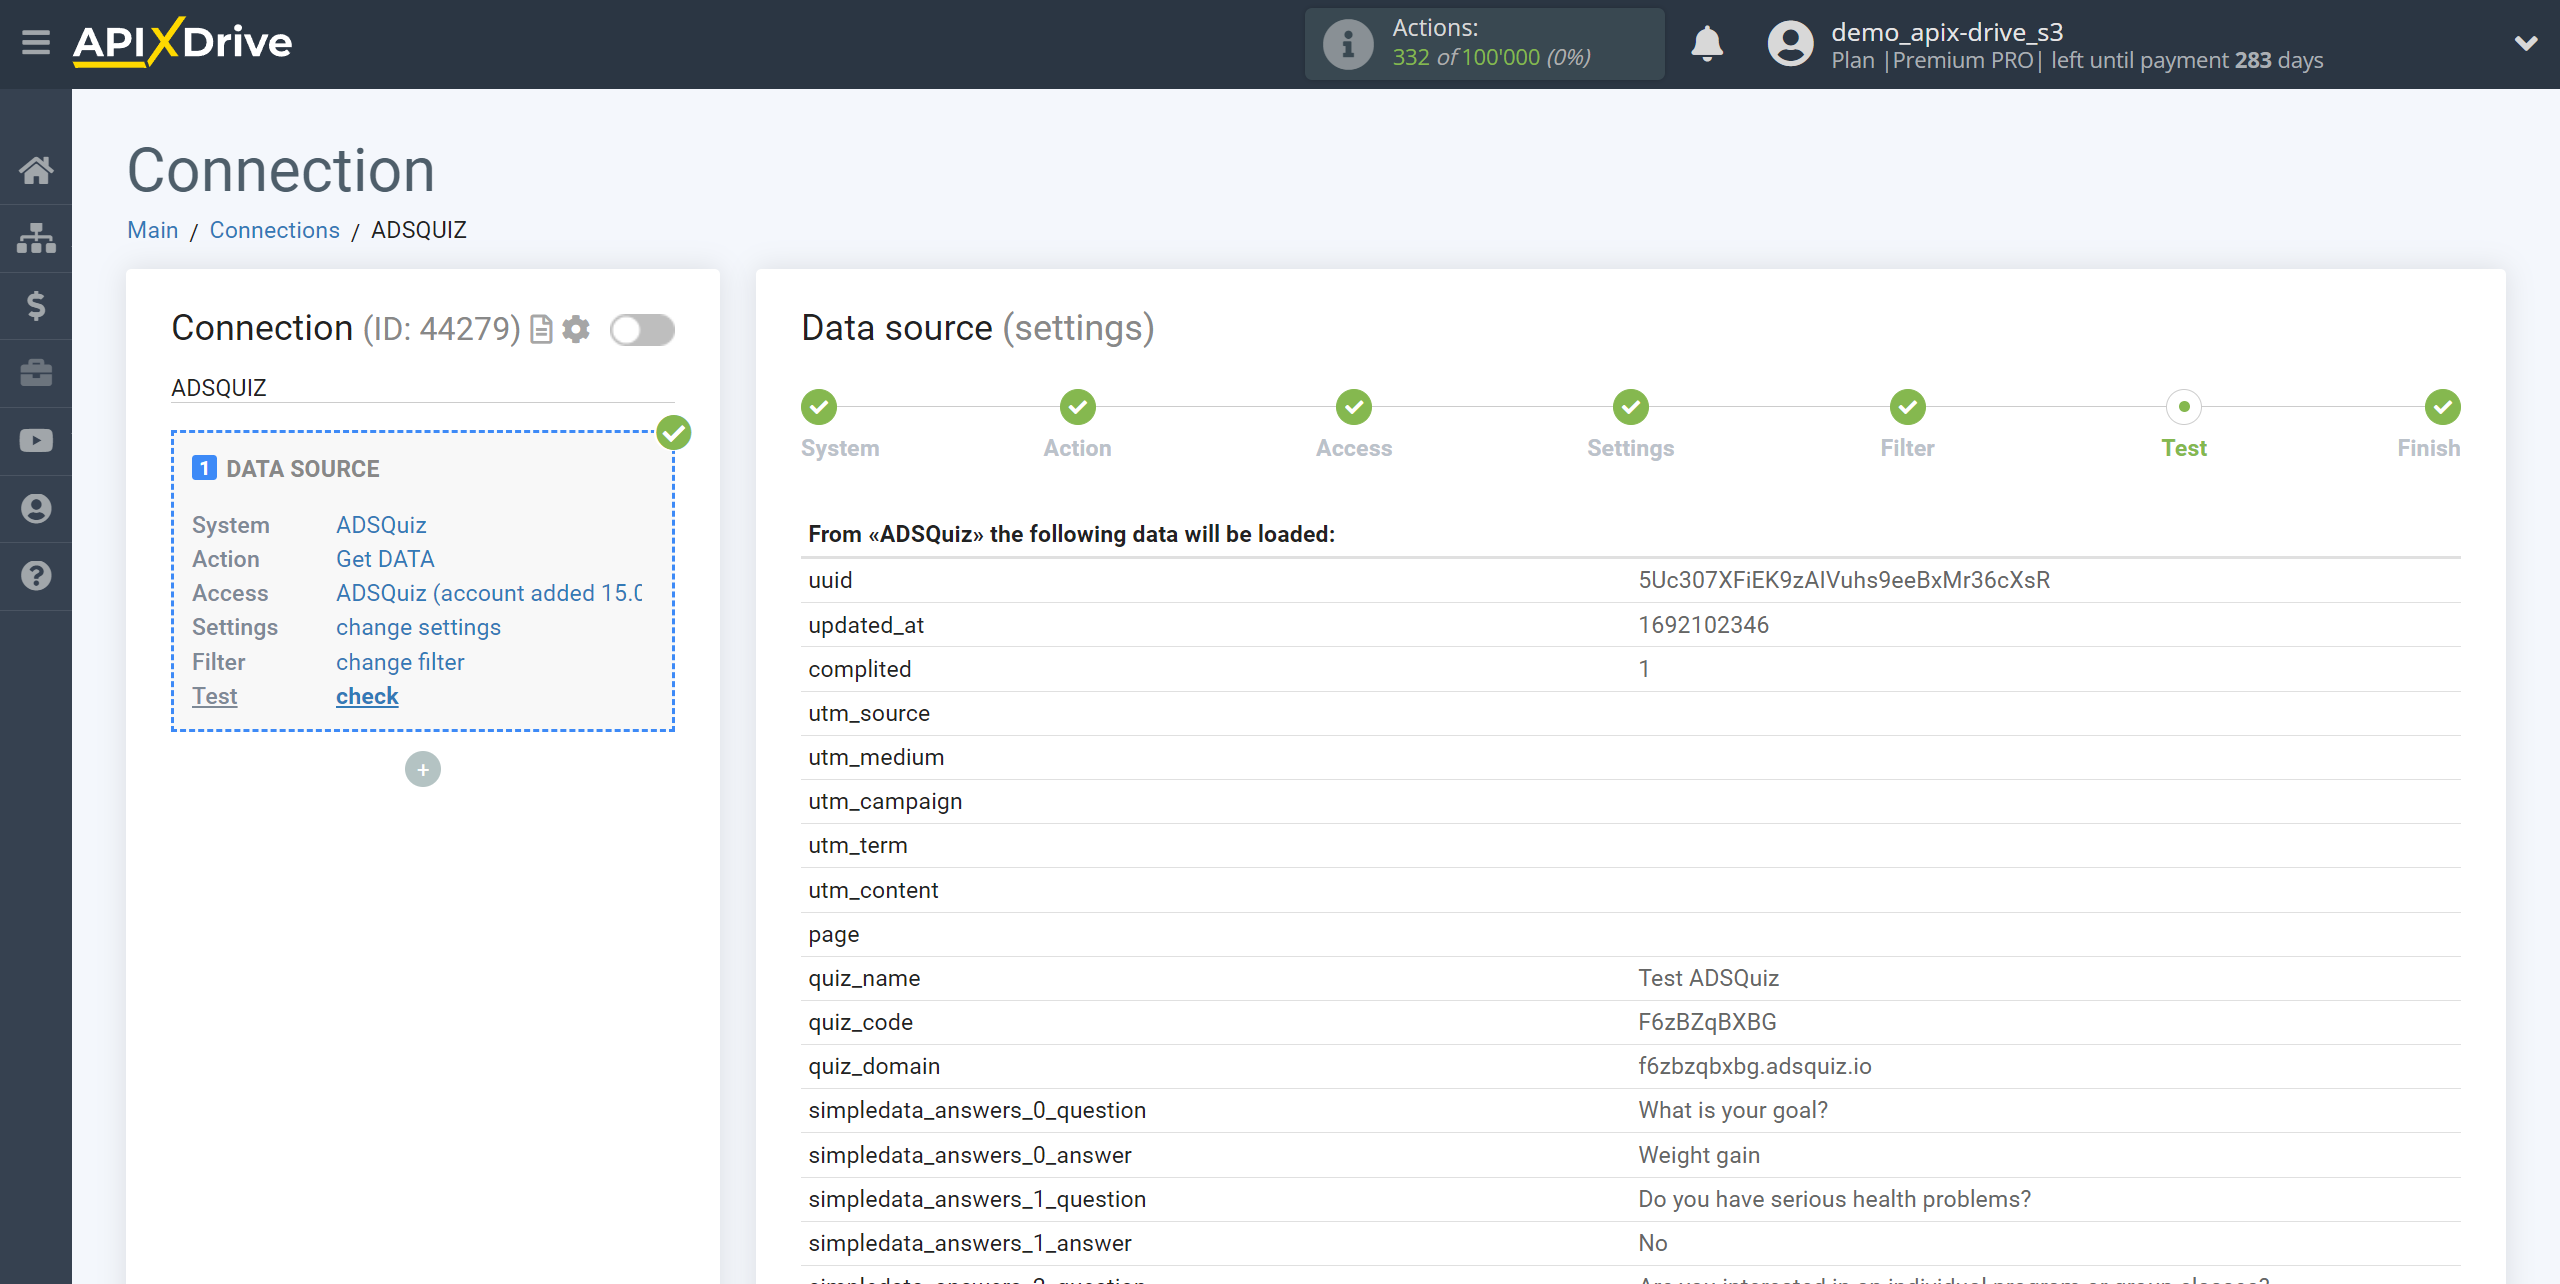Open the ADSQuiz system link

pyautogui.click(x=381, y=525)
